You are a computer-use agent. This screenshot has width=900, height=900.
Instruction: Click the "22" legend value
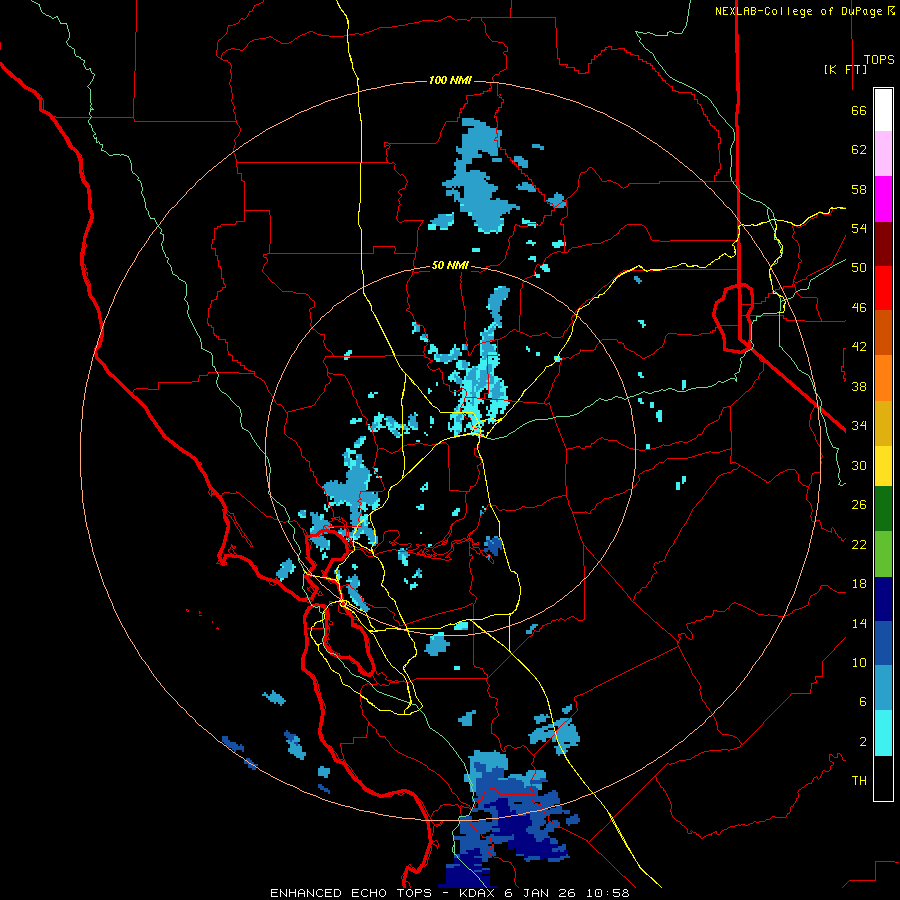(x=859, y=545)
